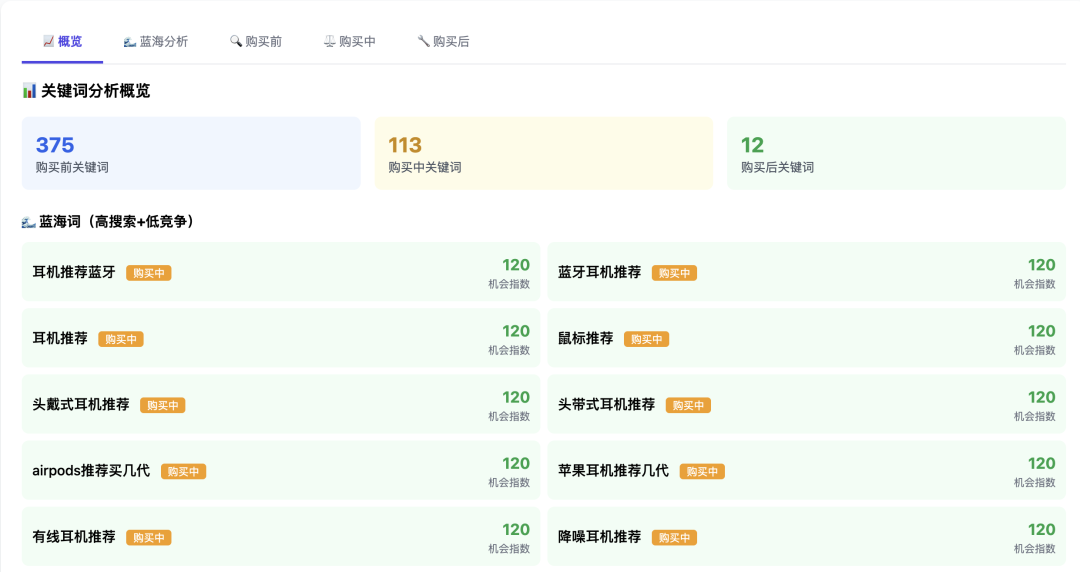Click the bar chart icon beside 关键词分析概览

pos(30,91)
